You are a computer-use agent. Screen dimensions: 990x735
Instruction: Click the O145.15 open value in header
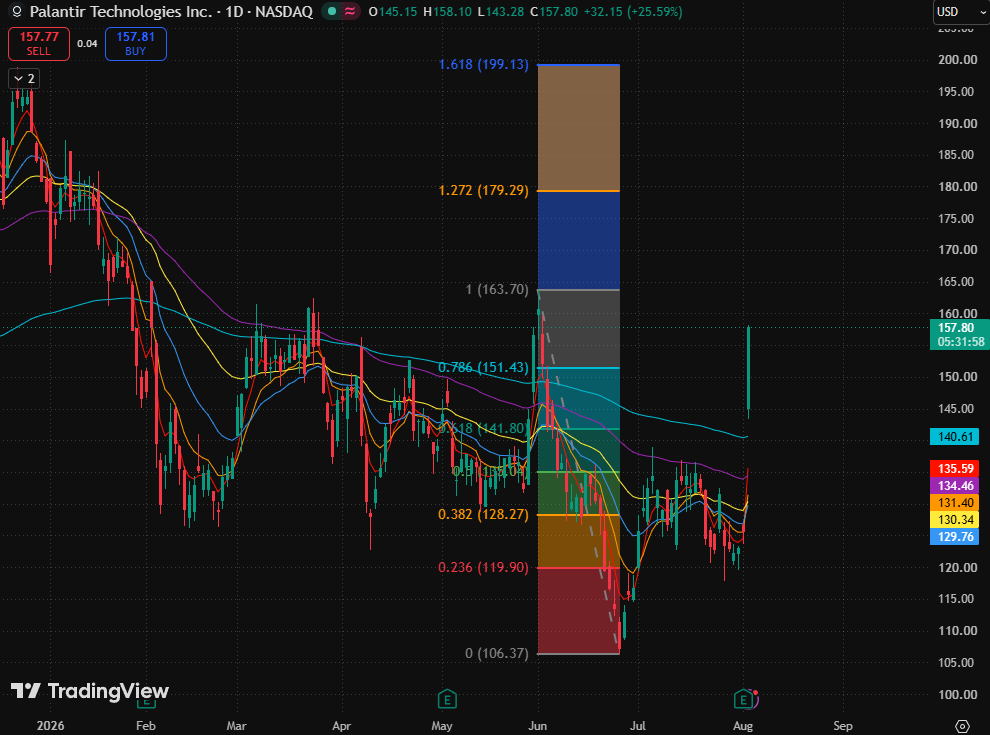pos(393,11)
